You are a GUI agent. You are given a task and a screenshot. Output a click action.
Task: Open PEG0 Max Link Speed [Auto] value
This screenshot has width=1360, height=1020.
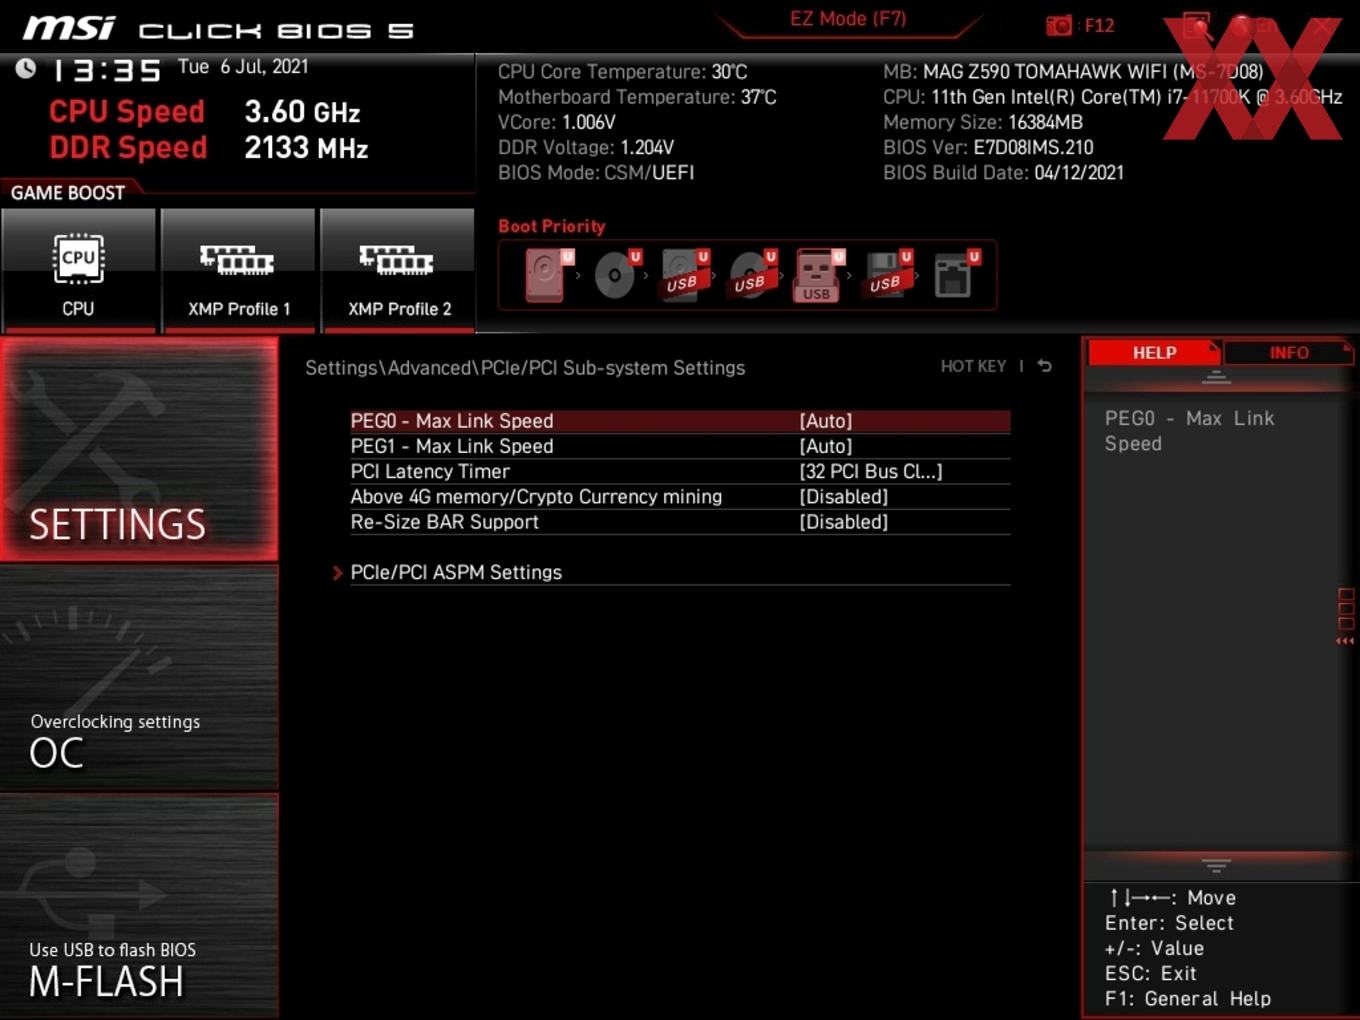(x=826, y=421)
